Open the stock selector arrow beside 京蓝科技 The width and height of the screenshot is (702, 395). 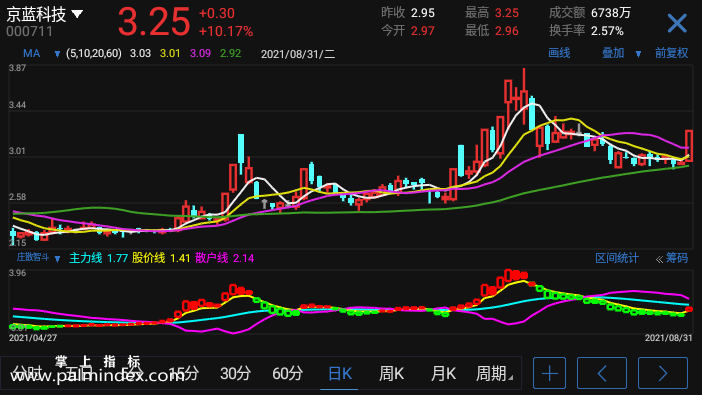point(77,14)
